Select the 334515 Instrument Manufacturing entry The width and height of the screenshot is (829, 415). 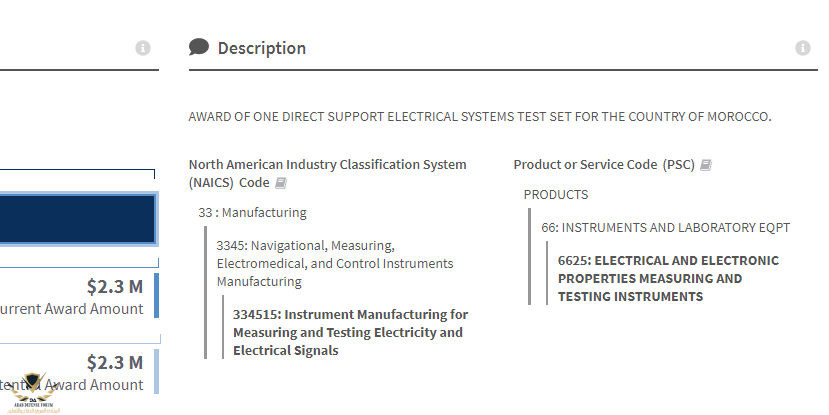(350, 332)
